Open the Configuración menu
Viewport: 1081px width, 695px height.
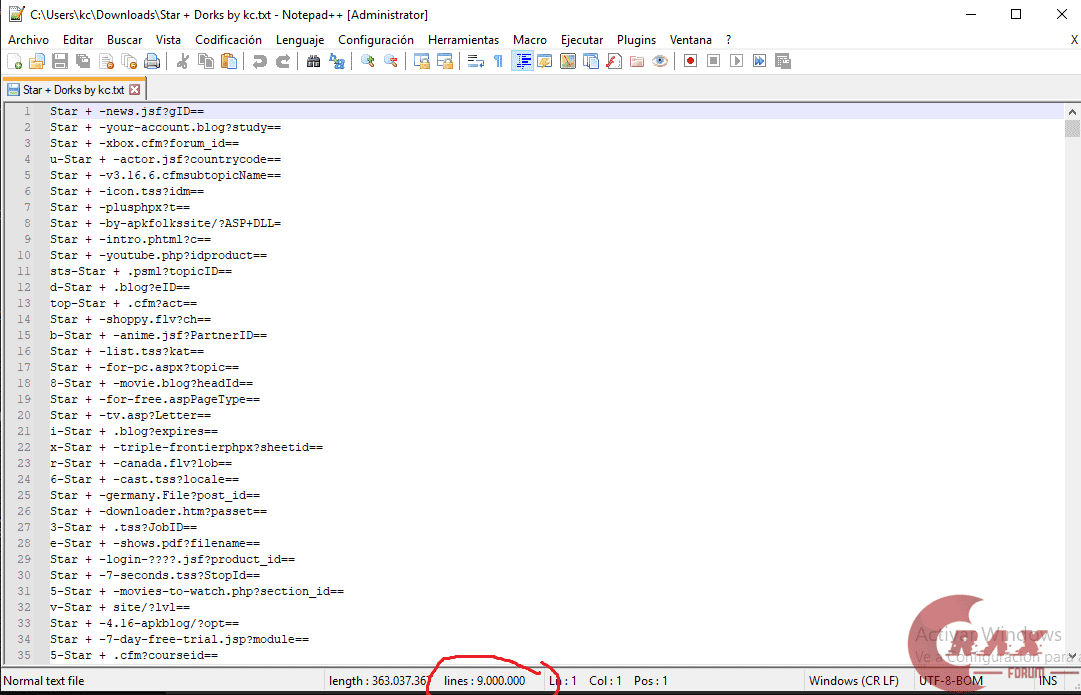pos(376,40)
